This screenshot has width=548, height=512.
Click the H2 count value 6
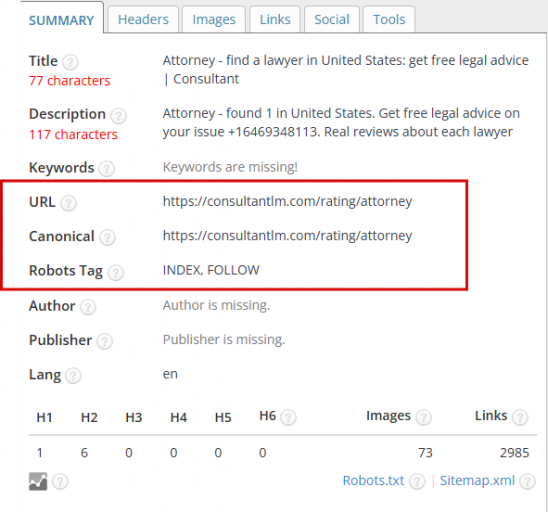click(x=84, y=453)
